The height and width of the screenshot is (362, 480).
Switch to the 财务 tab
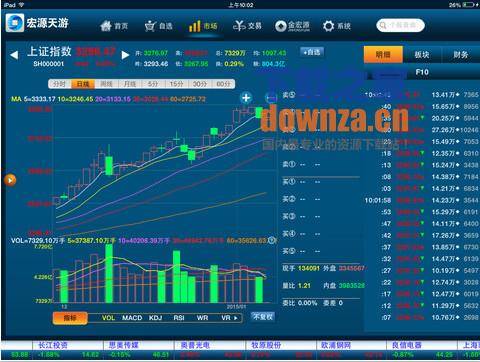pyautogui.click(x=460, y=55)
